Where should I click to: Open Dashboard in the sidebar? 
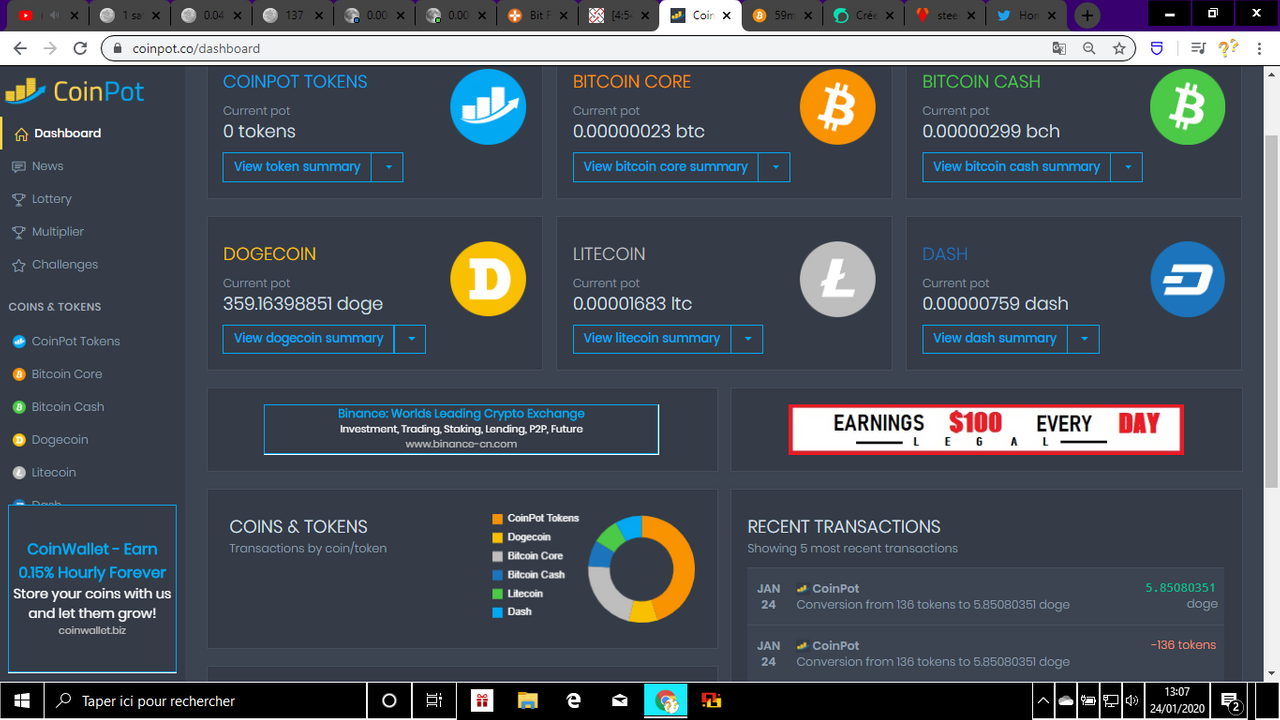coord(67,133)
